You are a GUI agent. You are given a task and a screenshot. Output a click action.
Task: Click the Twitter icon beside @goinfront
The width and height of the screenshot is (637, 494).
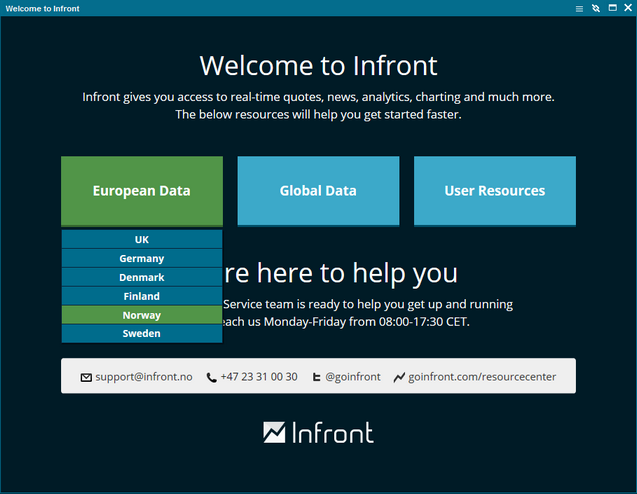[x=316, y=377]
